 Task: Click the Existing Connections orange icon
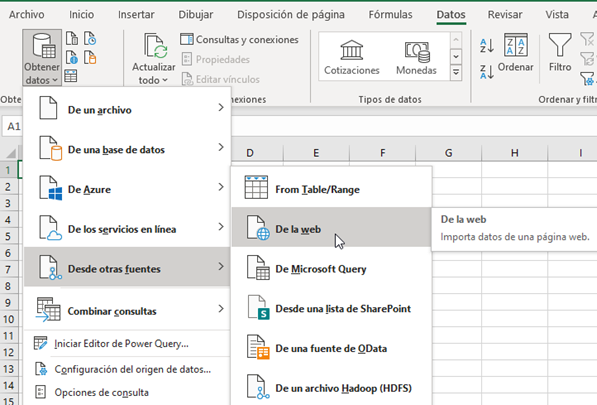pos(90,57)
